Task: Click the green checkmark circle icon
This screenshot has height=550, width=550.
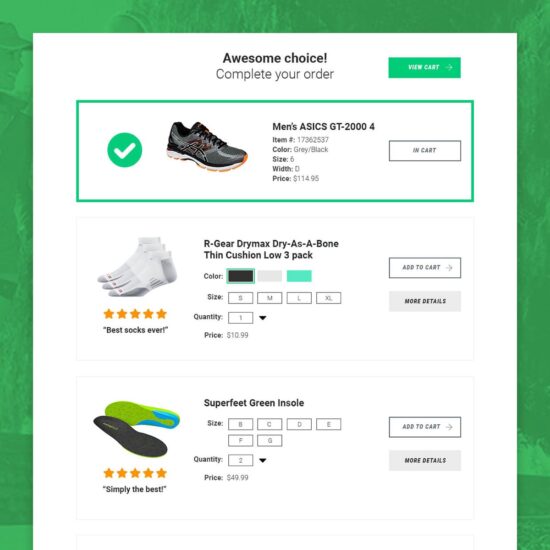Action: [x=125, y=150]
